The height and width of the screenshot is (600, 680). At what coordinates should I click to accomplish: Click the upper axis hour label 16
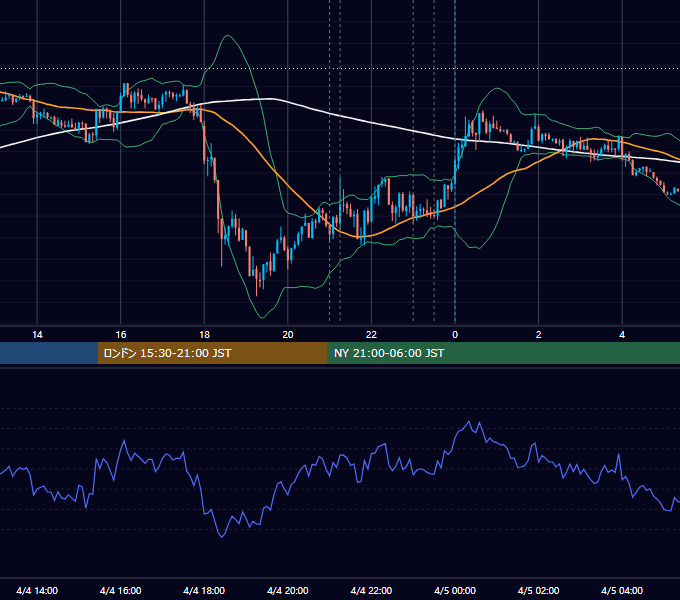tap(121, 335)
